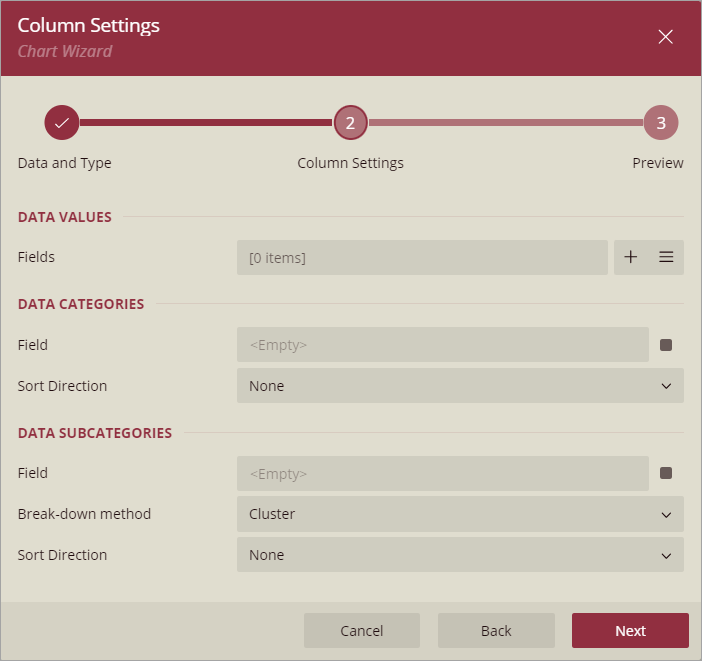The height and width of the screenshot is (661, 702).
Task: Click the DATA VALUES section heading
Action: 65,217
